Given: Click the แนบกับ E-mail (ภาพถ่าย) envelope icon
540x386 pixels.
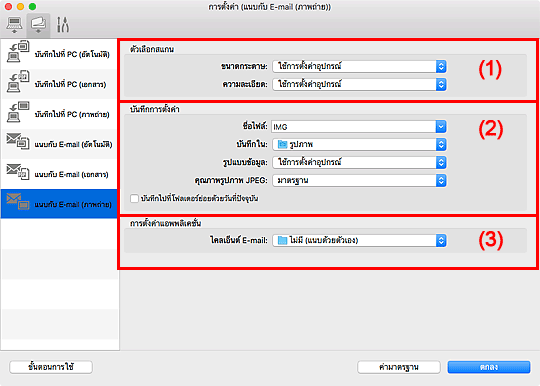Looking at the screenshot, I should (x=18, y=201).
